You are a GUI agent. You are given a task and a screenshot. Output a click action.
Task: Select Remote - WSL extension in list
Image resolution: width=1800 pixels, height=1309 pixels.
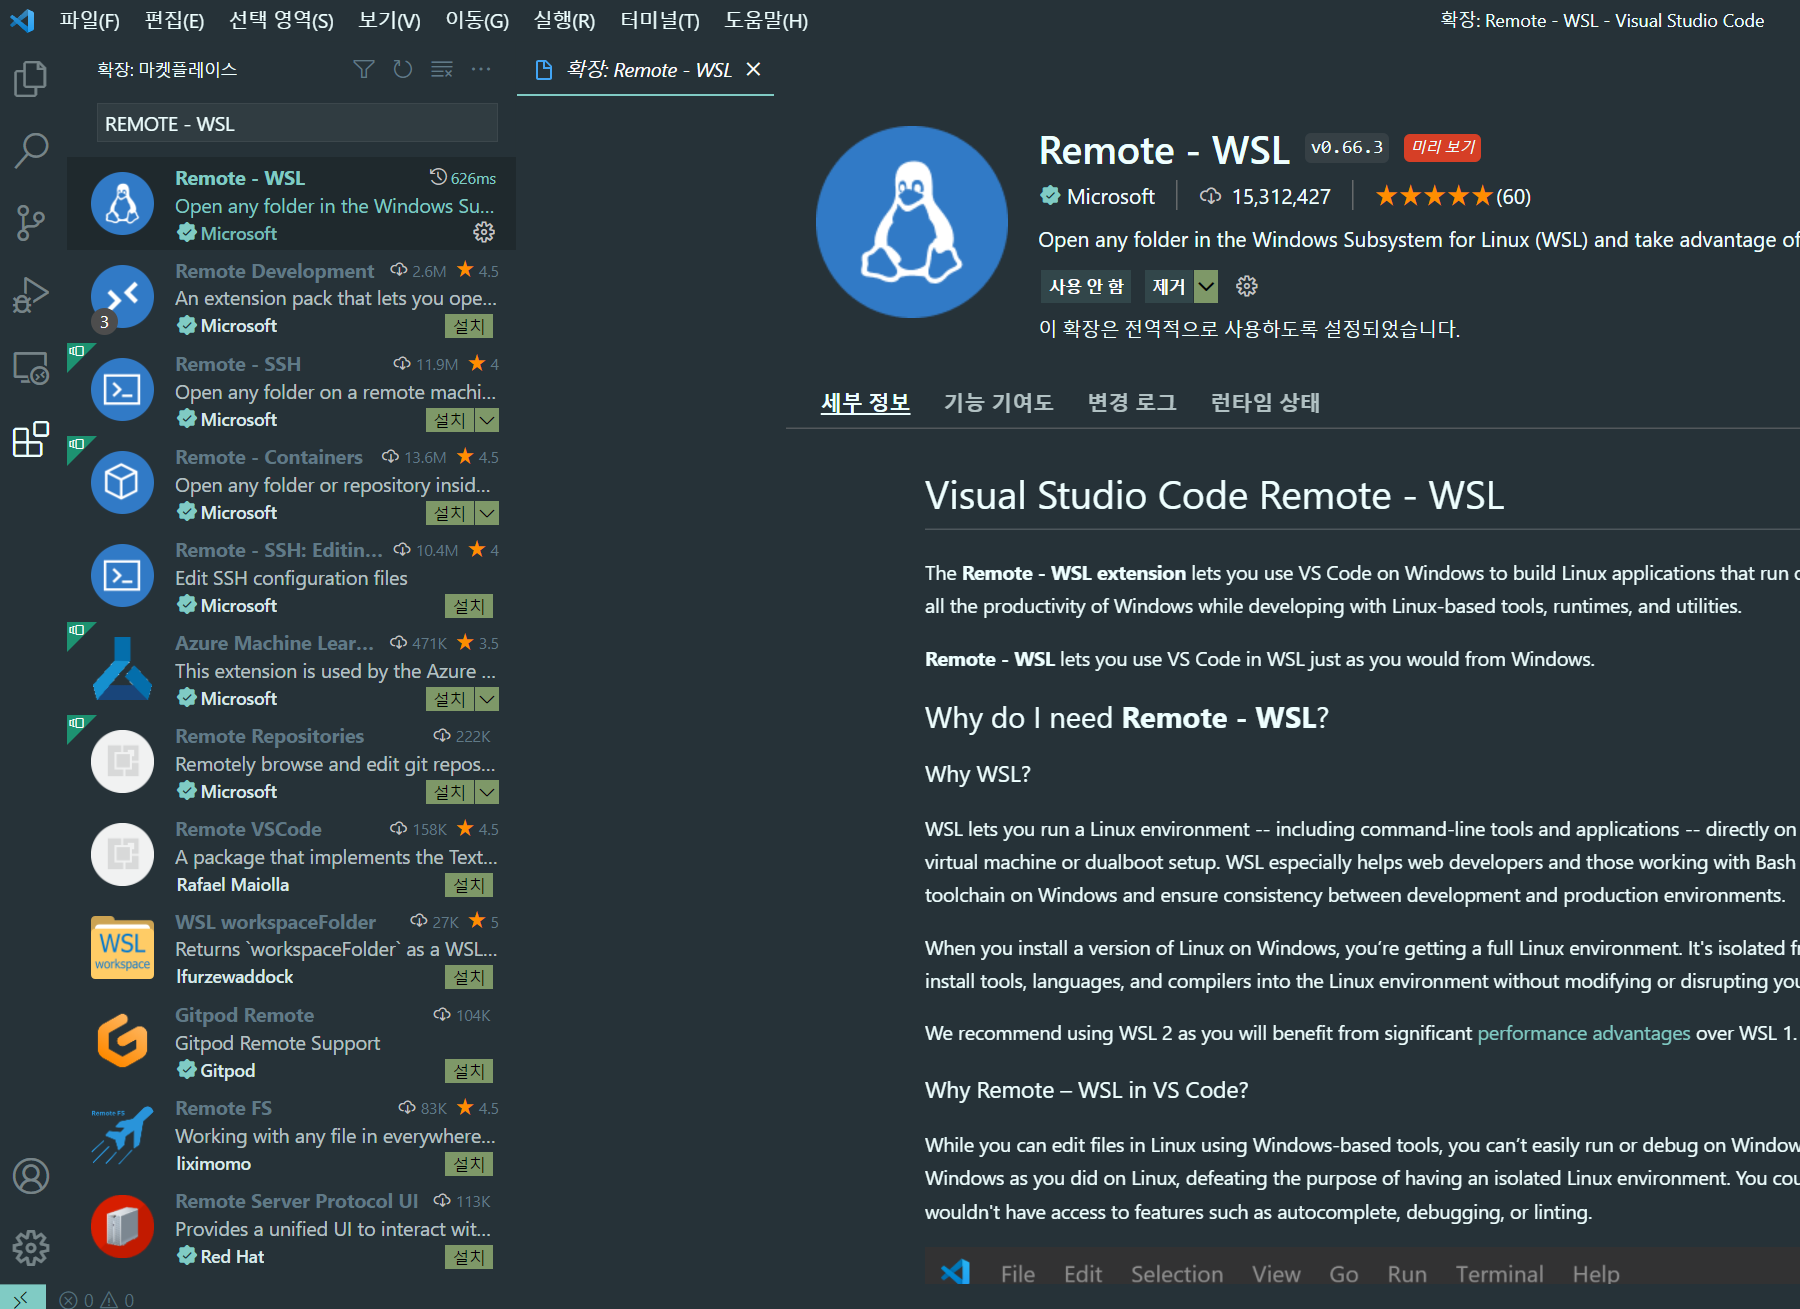(x=291, y=204)
